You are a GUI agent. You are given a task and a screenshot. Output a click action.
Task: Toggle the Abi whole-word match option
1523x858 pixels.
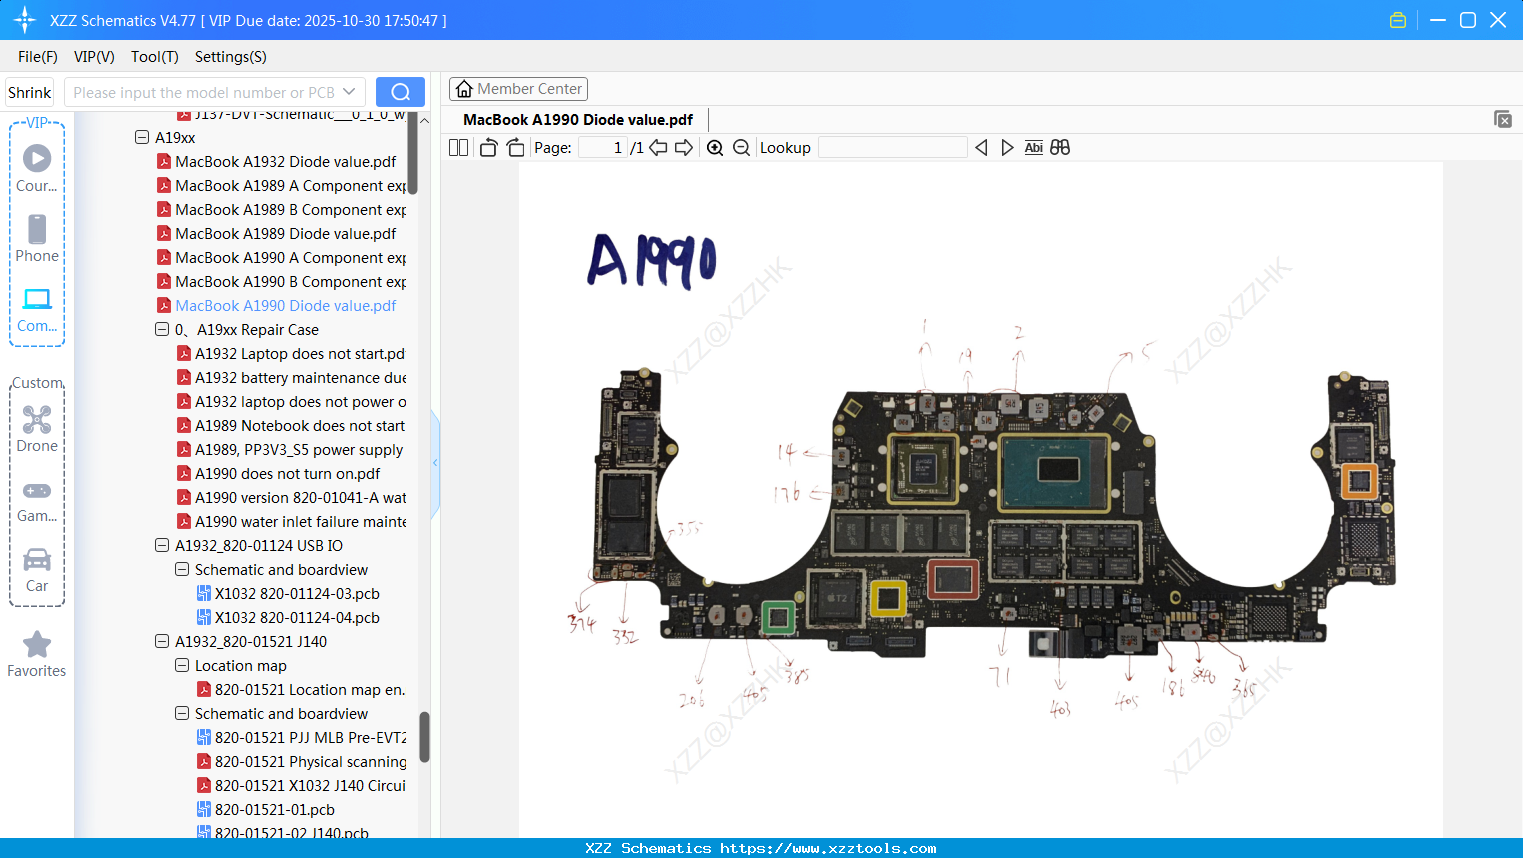[1034, 148]
